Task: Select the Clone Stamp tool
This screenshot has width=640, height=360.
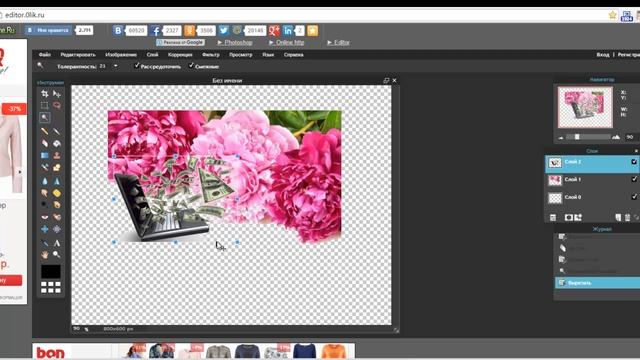Action: [x=57, y=156]
